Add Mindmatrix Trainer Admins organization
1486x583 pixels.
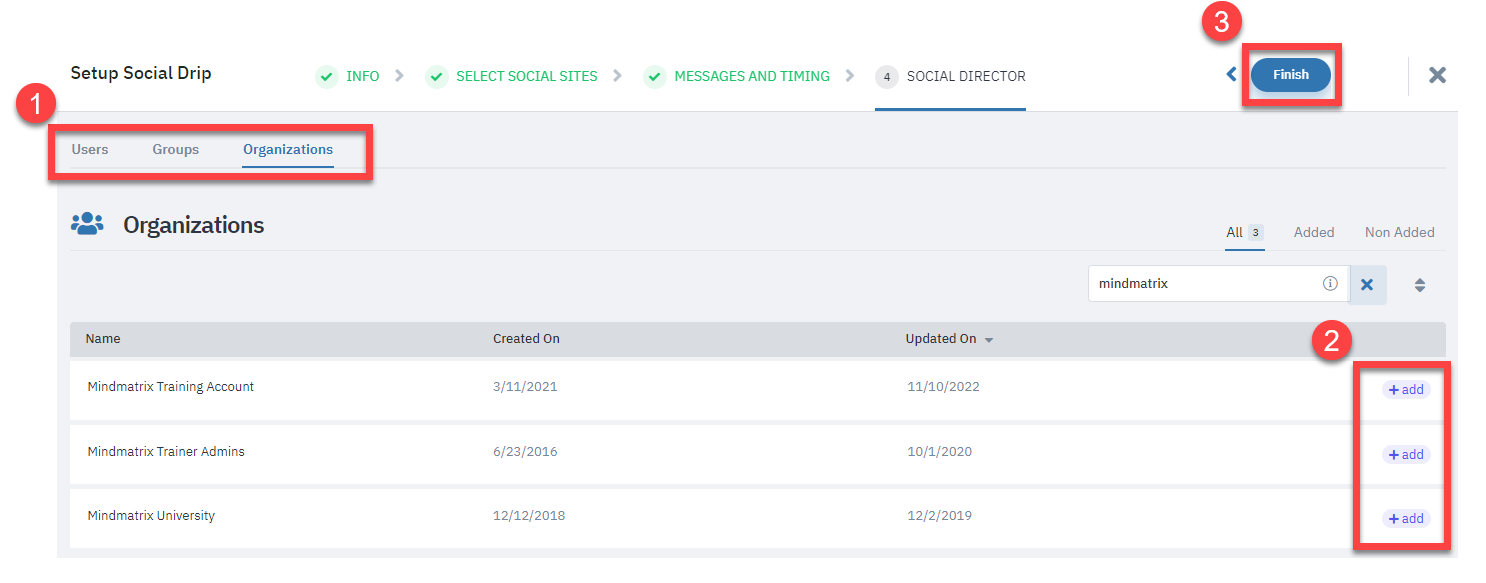click(x=1406, y=455)
